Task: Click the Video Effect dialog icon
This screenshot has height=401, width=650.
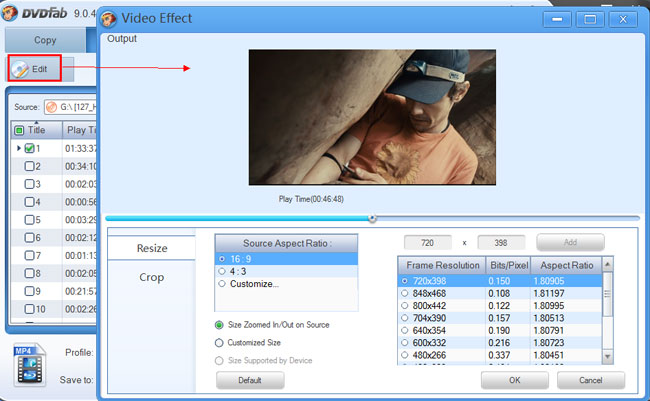Action: click(x=107, y=18)
